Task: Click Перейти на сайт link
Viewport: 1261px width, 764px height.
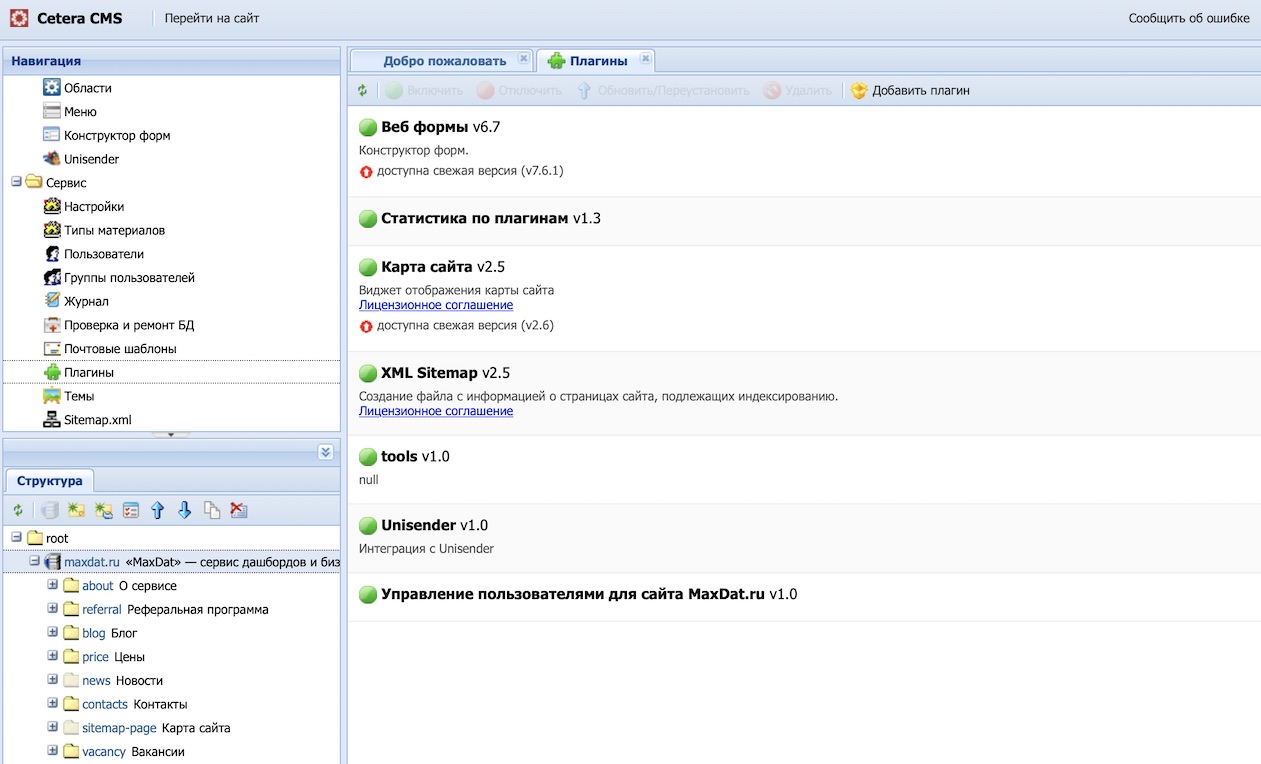Action: tap(212, 18)
